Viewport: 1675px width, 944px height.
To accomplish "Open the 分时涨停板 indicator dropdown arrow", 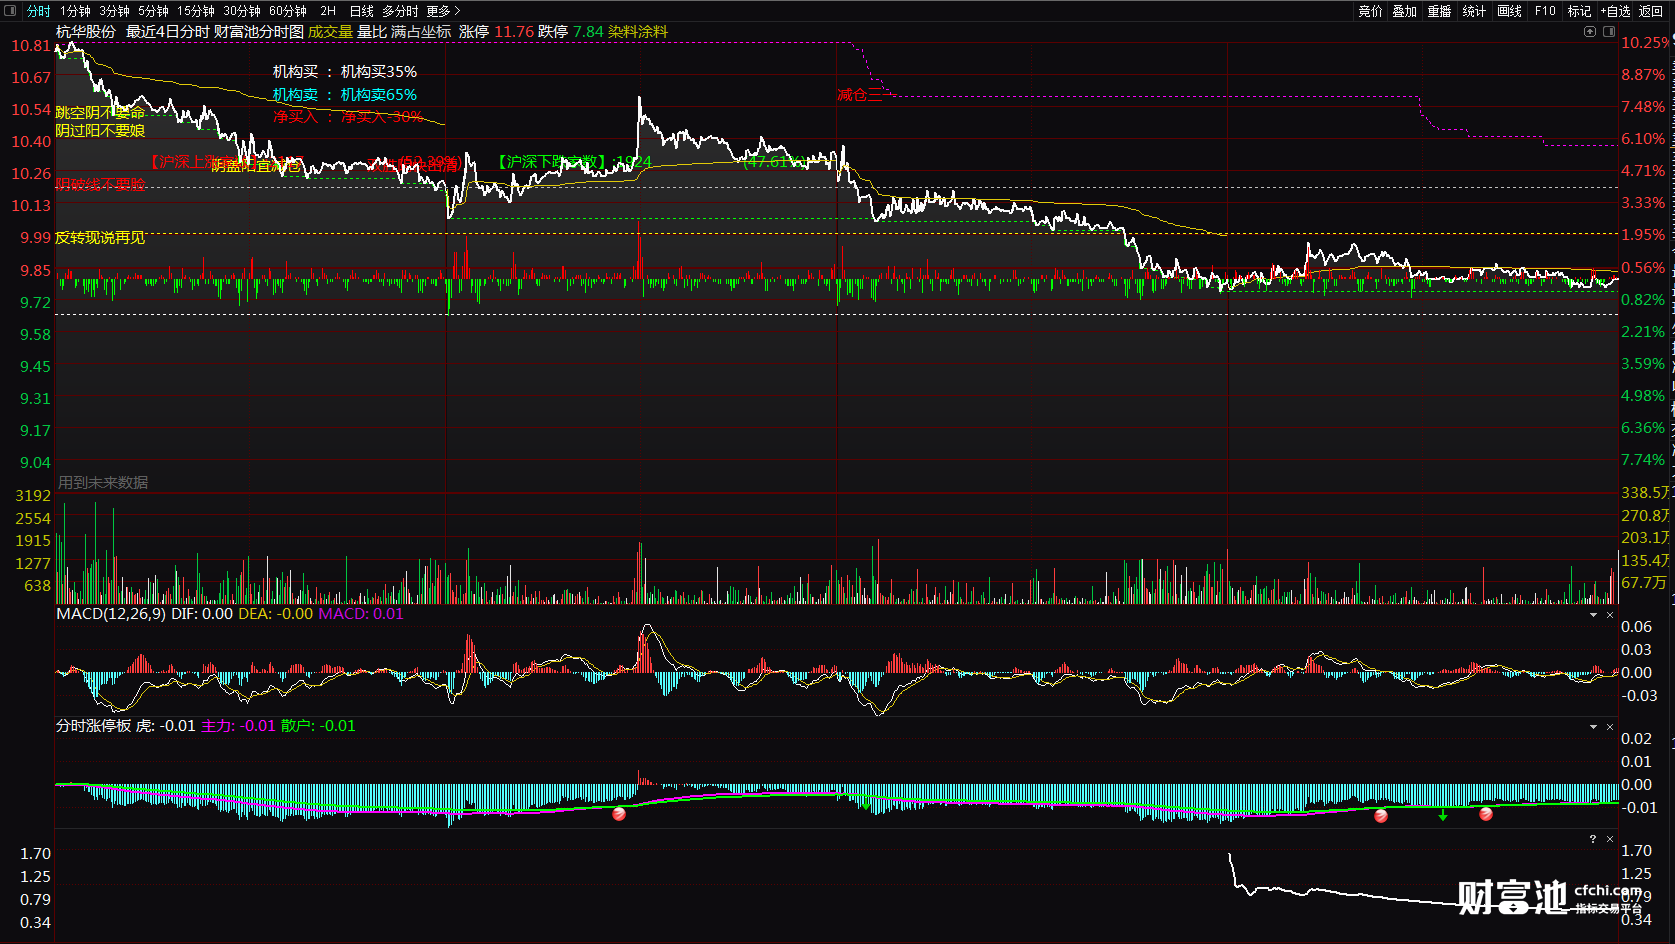I will (1593, 727).
